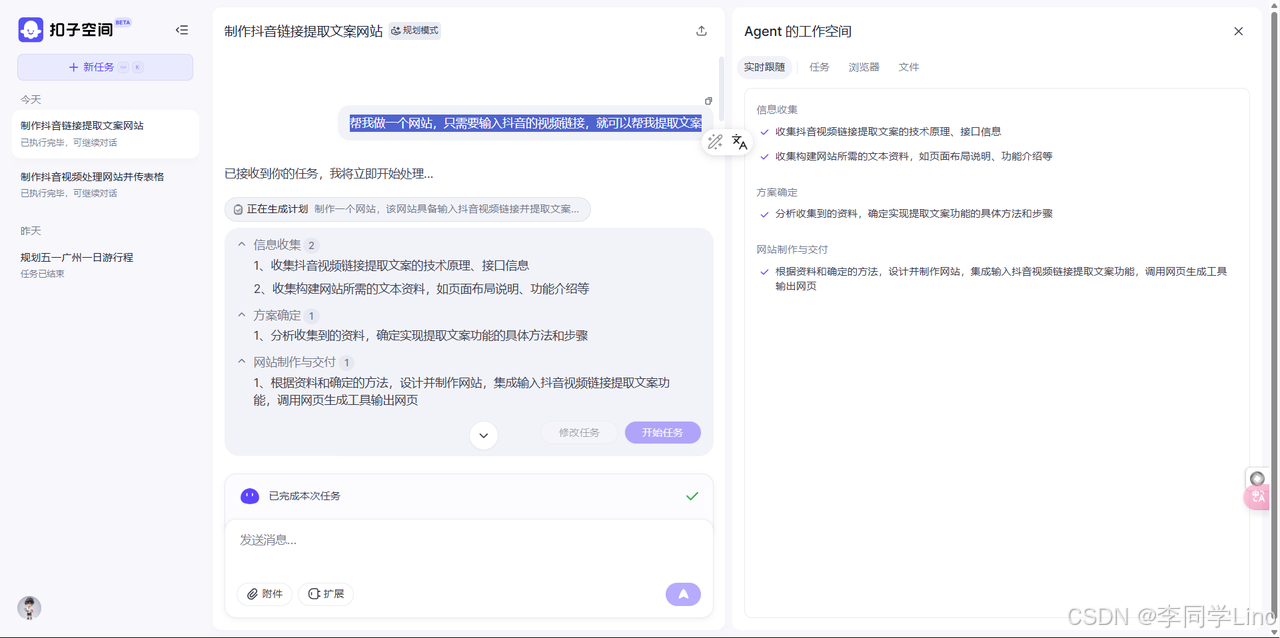Click the 扩展 extension button
The height and width of the screenshot is (638, 1280).
[326, 594]
